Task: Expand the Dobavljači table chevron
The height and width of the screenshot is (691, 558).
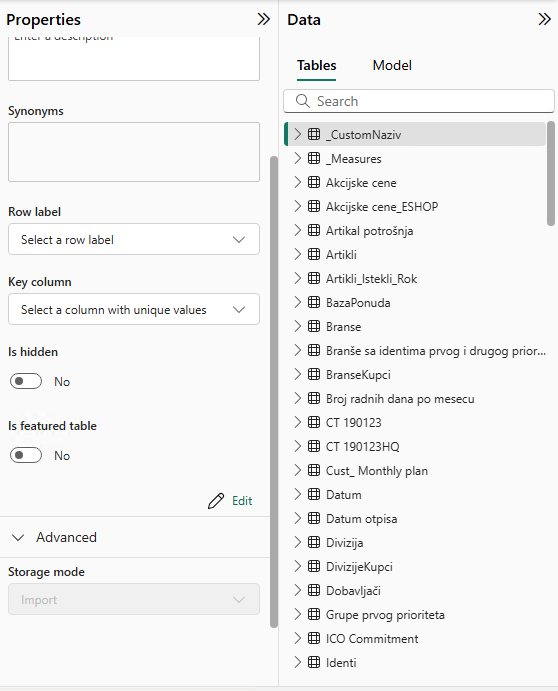Action: [x=298, y=590]
